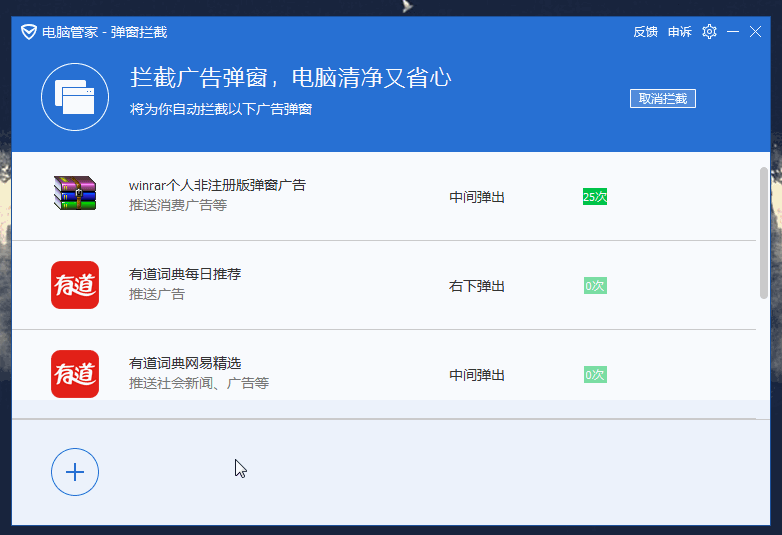The image size is (782, 535).
Task: Close the 弹窗拦截 window
Action: [x=755, y=32]
